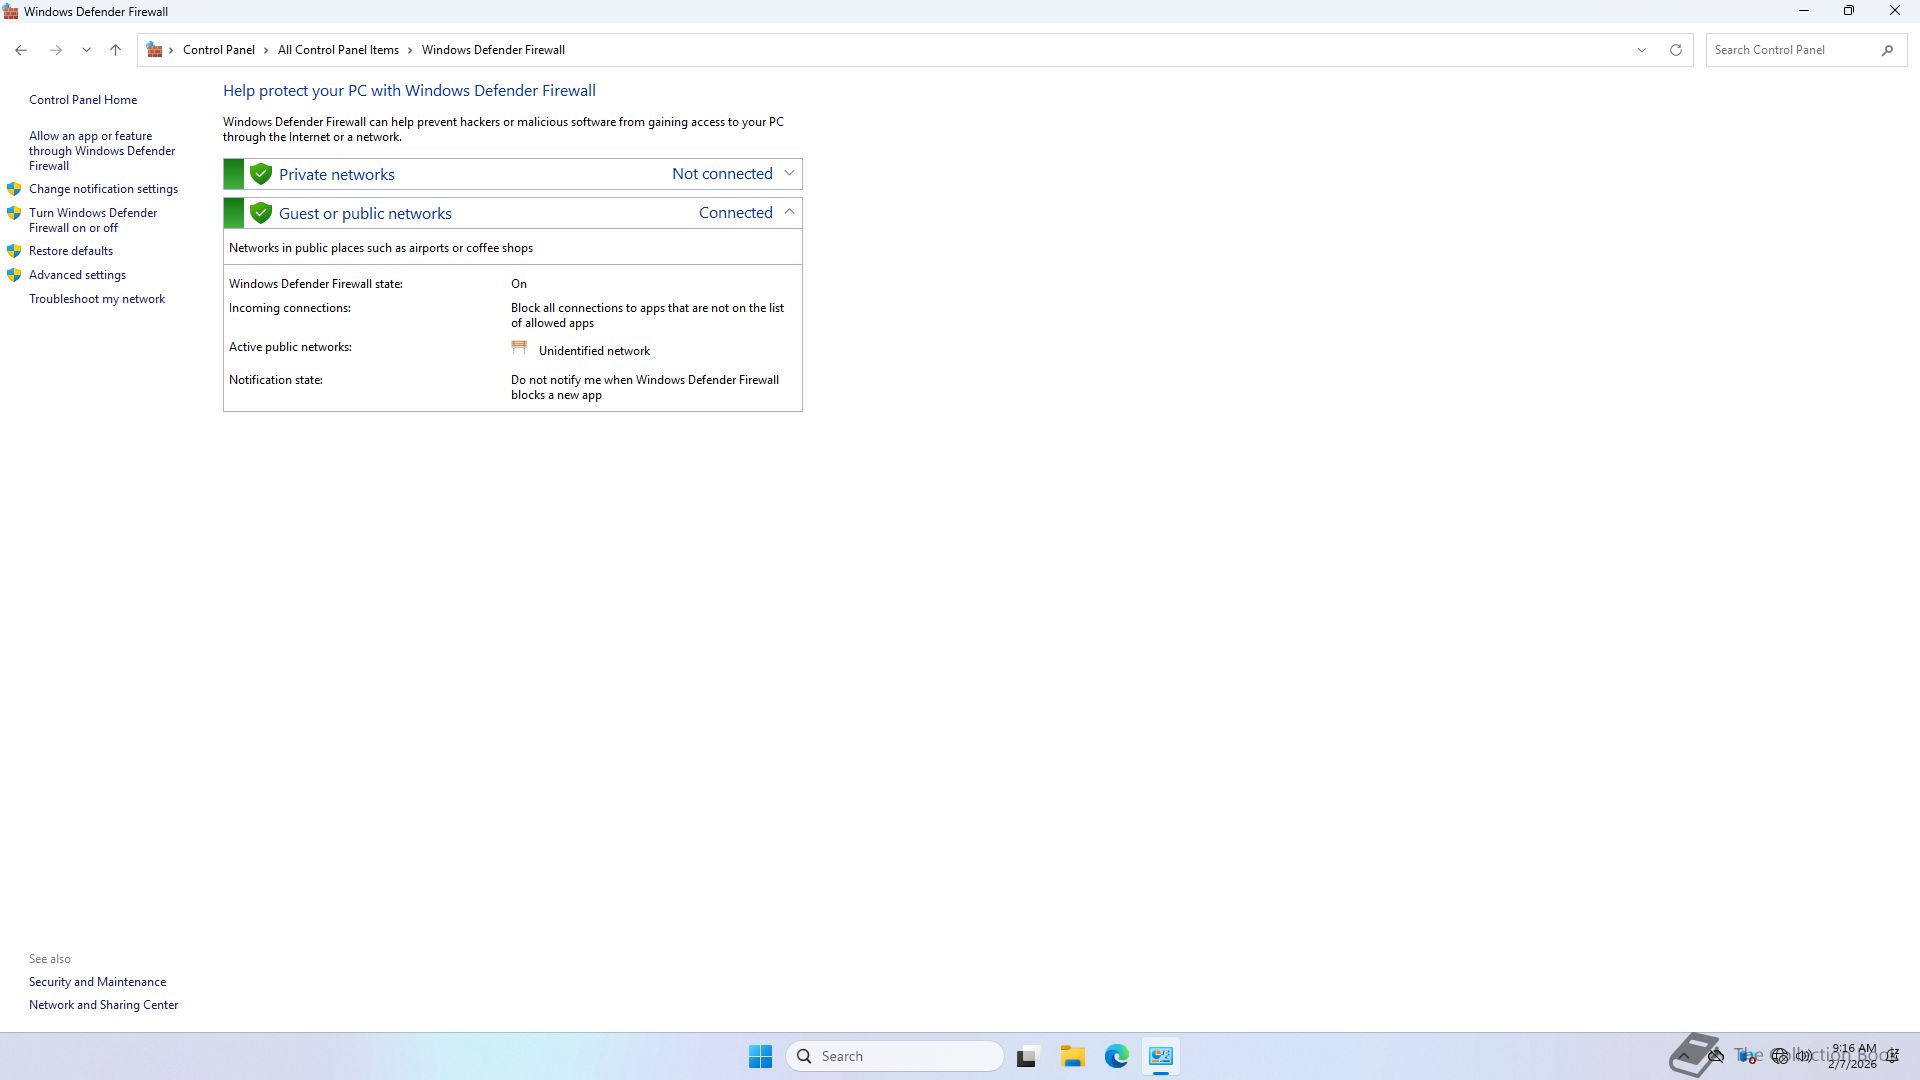Open Advanced settings link
The height and width of the screenshot is (1080, 1920).
[x=77, y=275]
